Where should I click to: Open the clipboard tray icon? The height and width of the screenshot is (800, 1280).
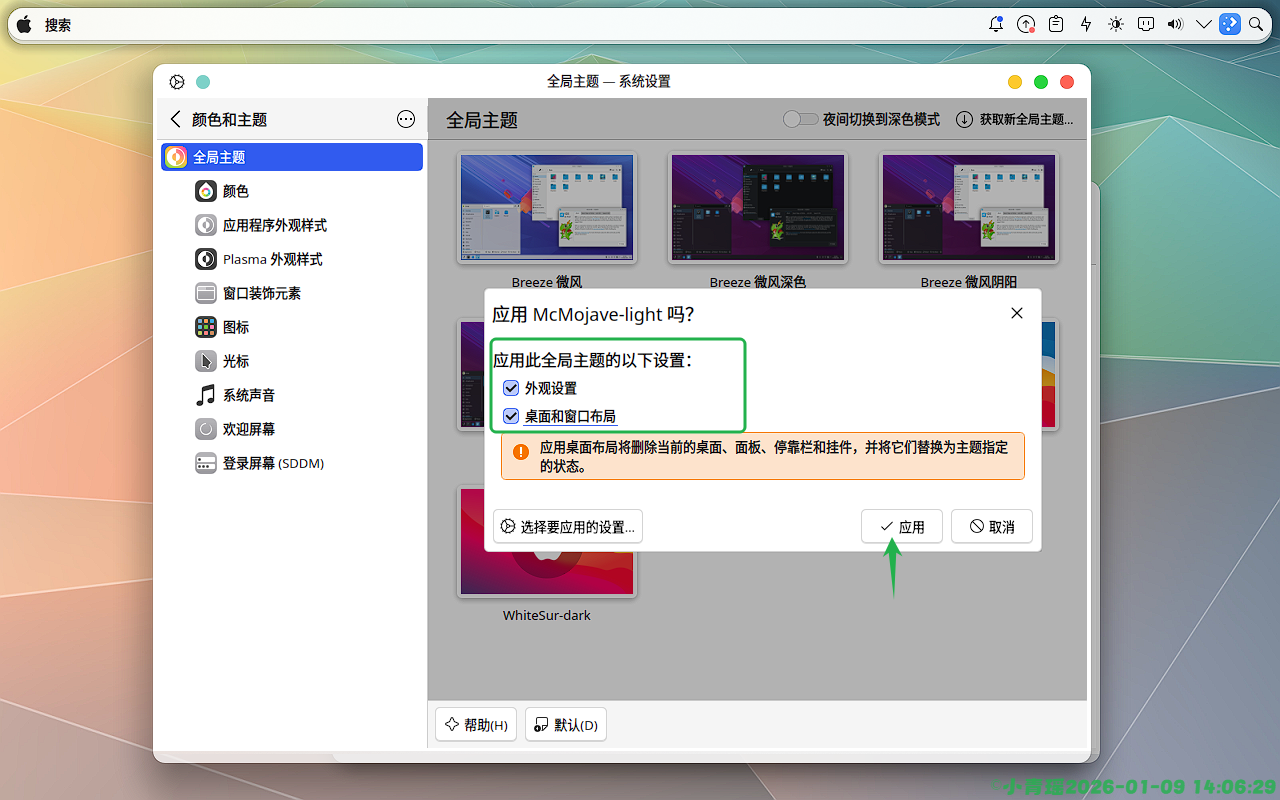pyautogui.click(x=1056, y=24)
